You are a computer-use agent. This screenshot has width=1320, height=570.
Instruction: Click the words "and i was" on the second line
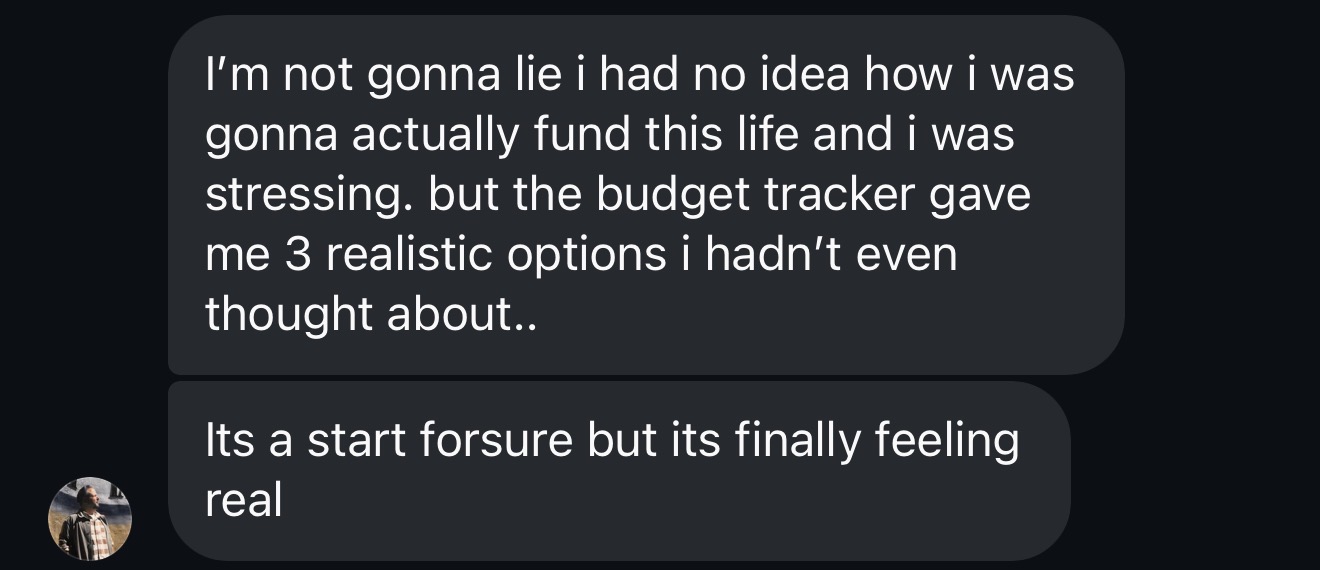pos(913,136)
